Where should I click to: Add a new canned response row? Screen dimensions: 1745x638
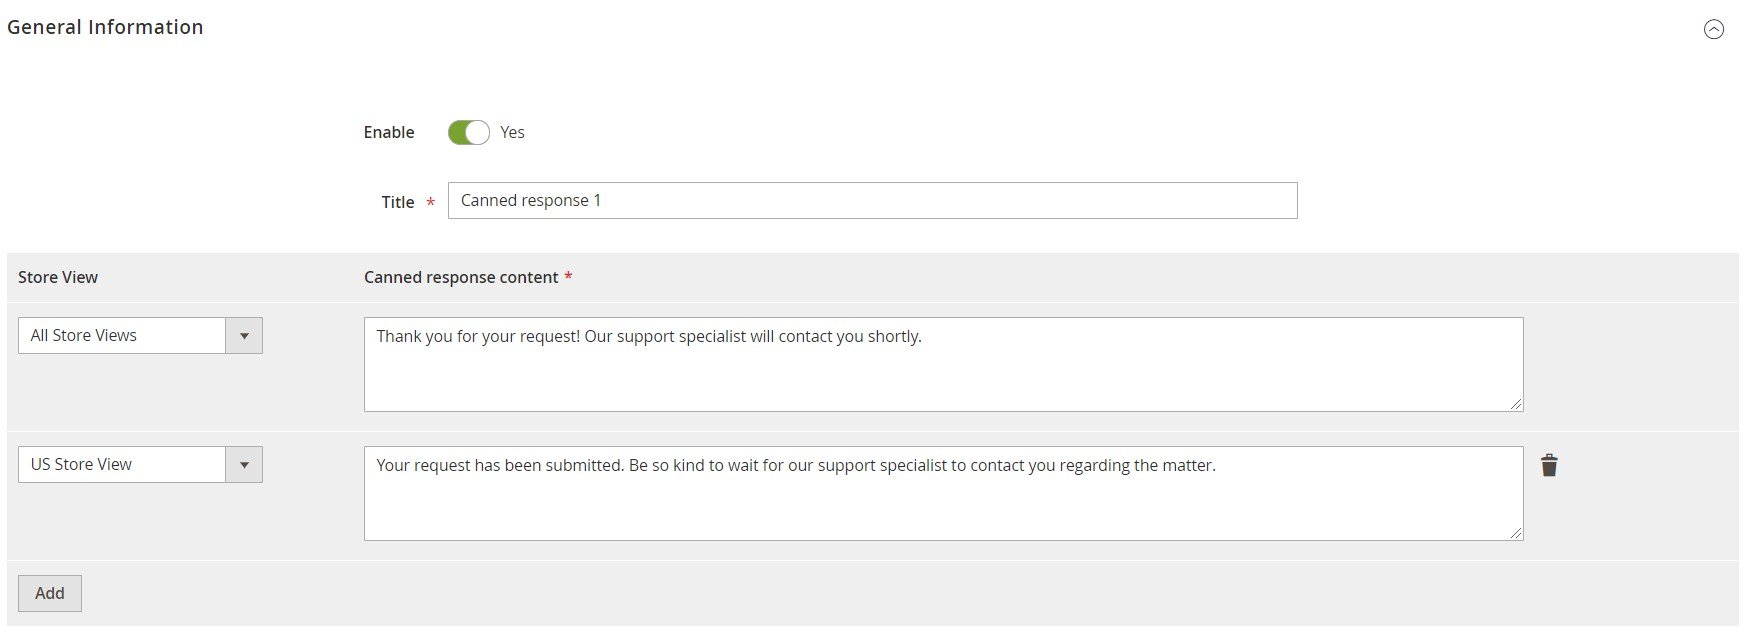coord(50,593)
